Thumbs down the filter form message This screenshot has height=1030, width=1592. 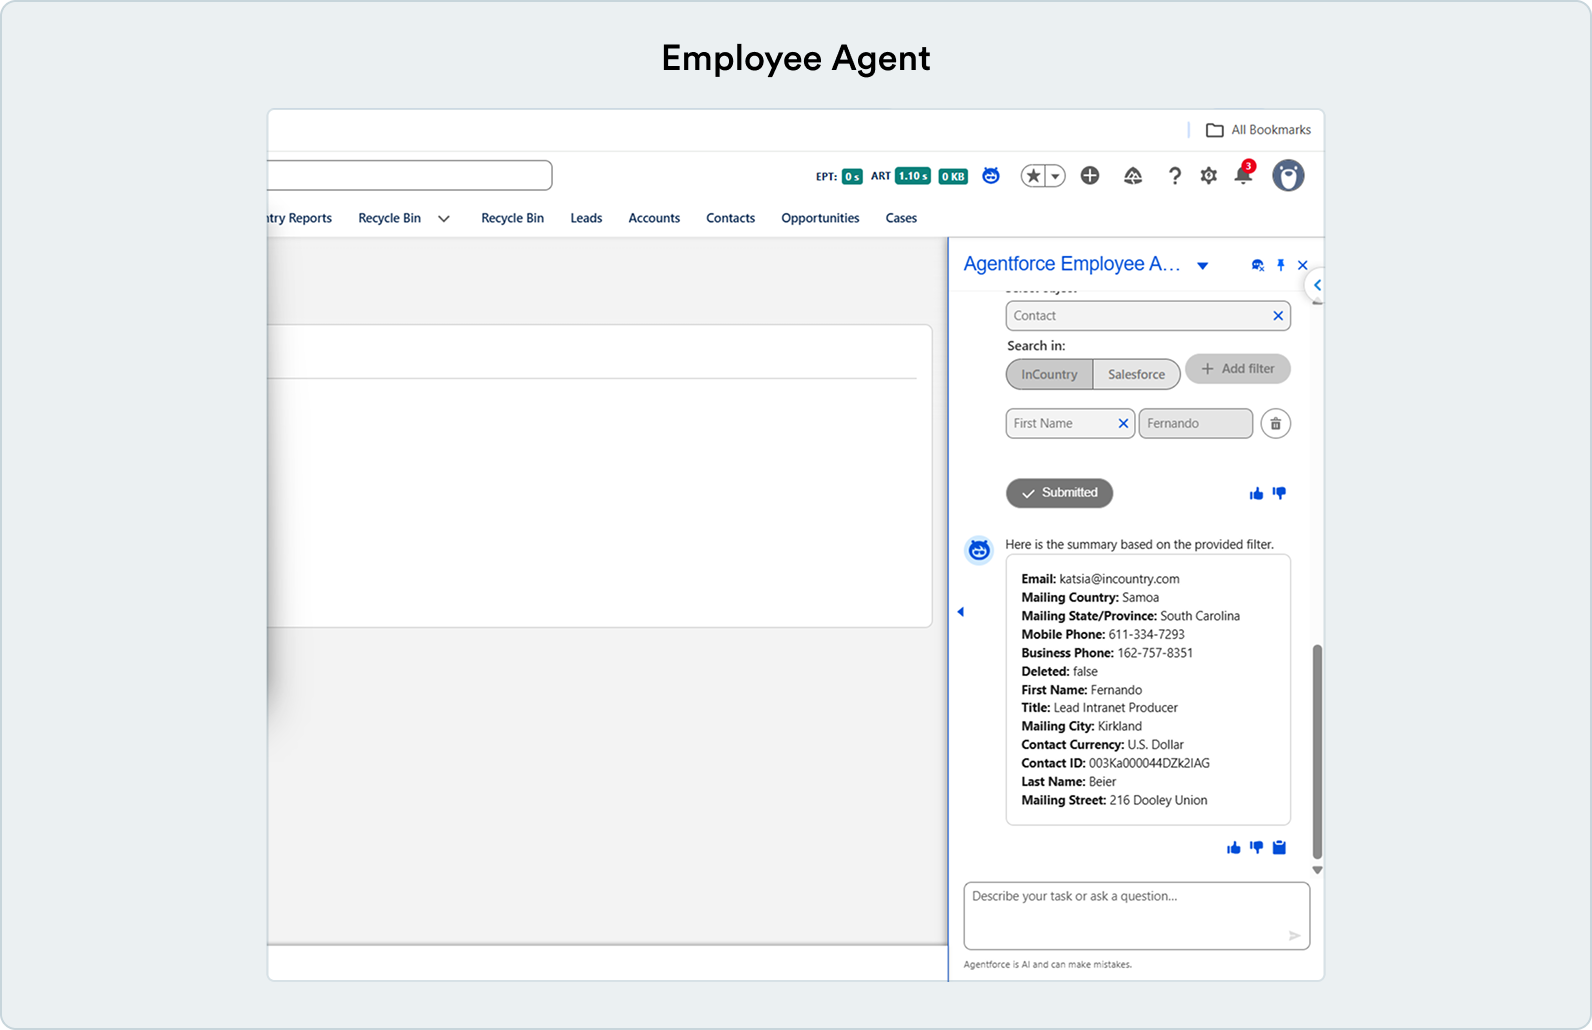point(1279,493)
